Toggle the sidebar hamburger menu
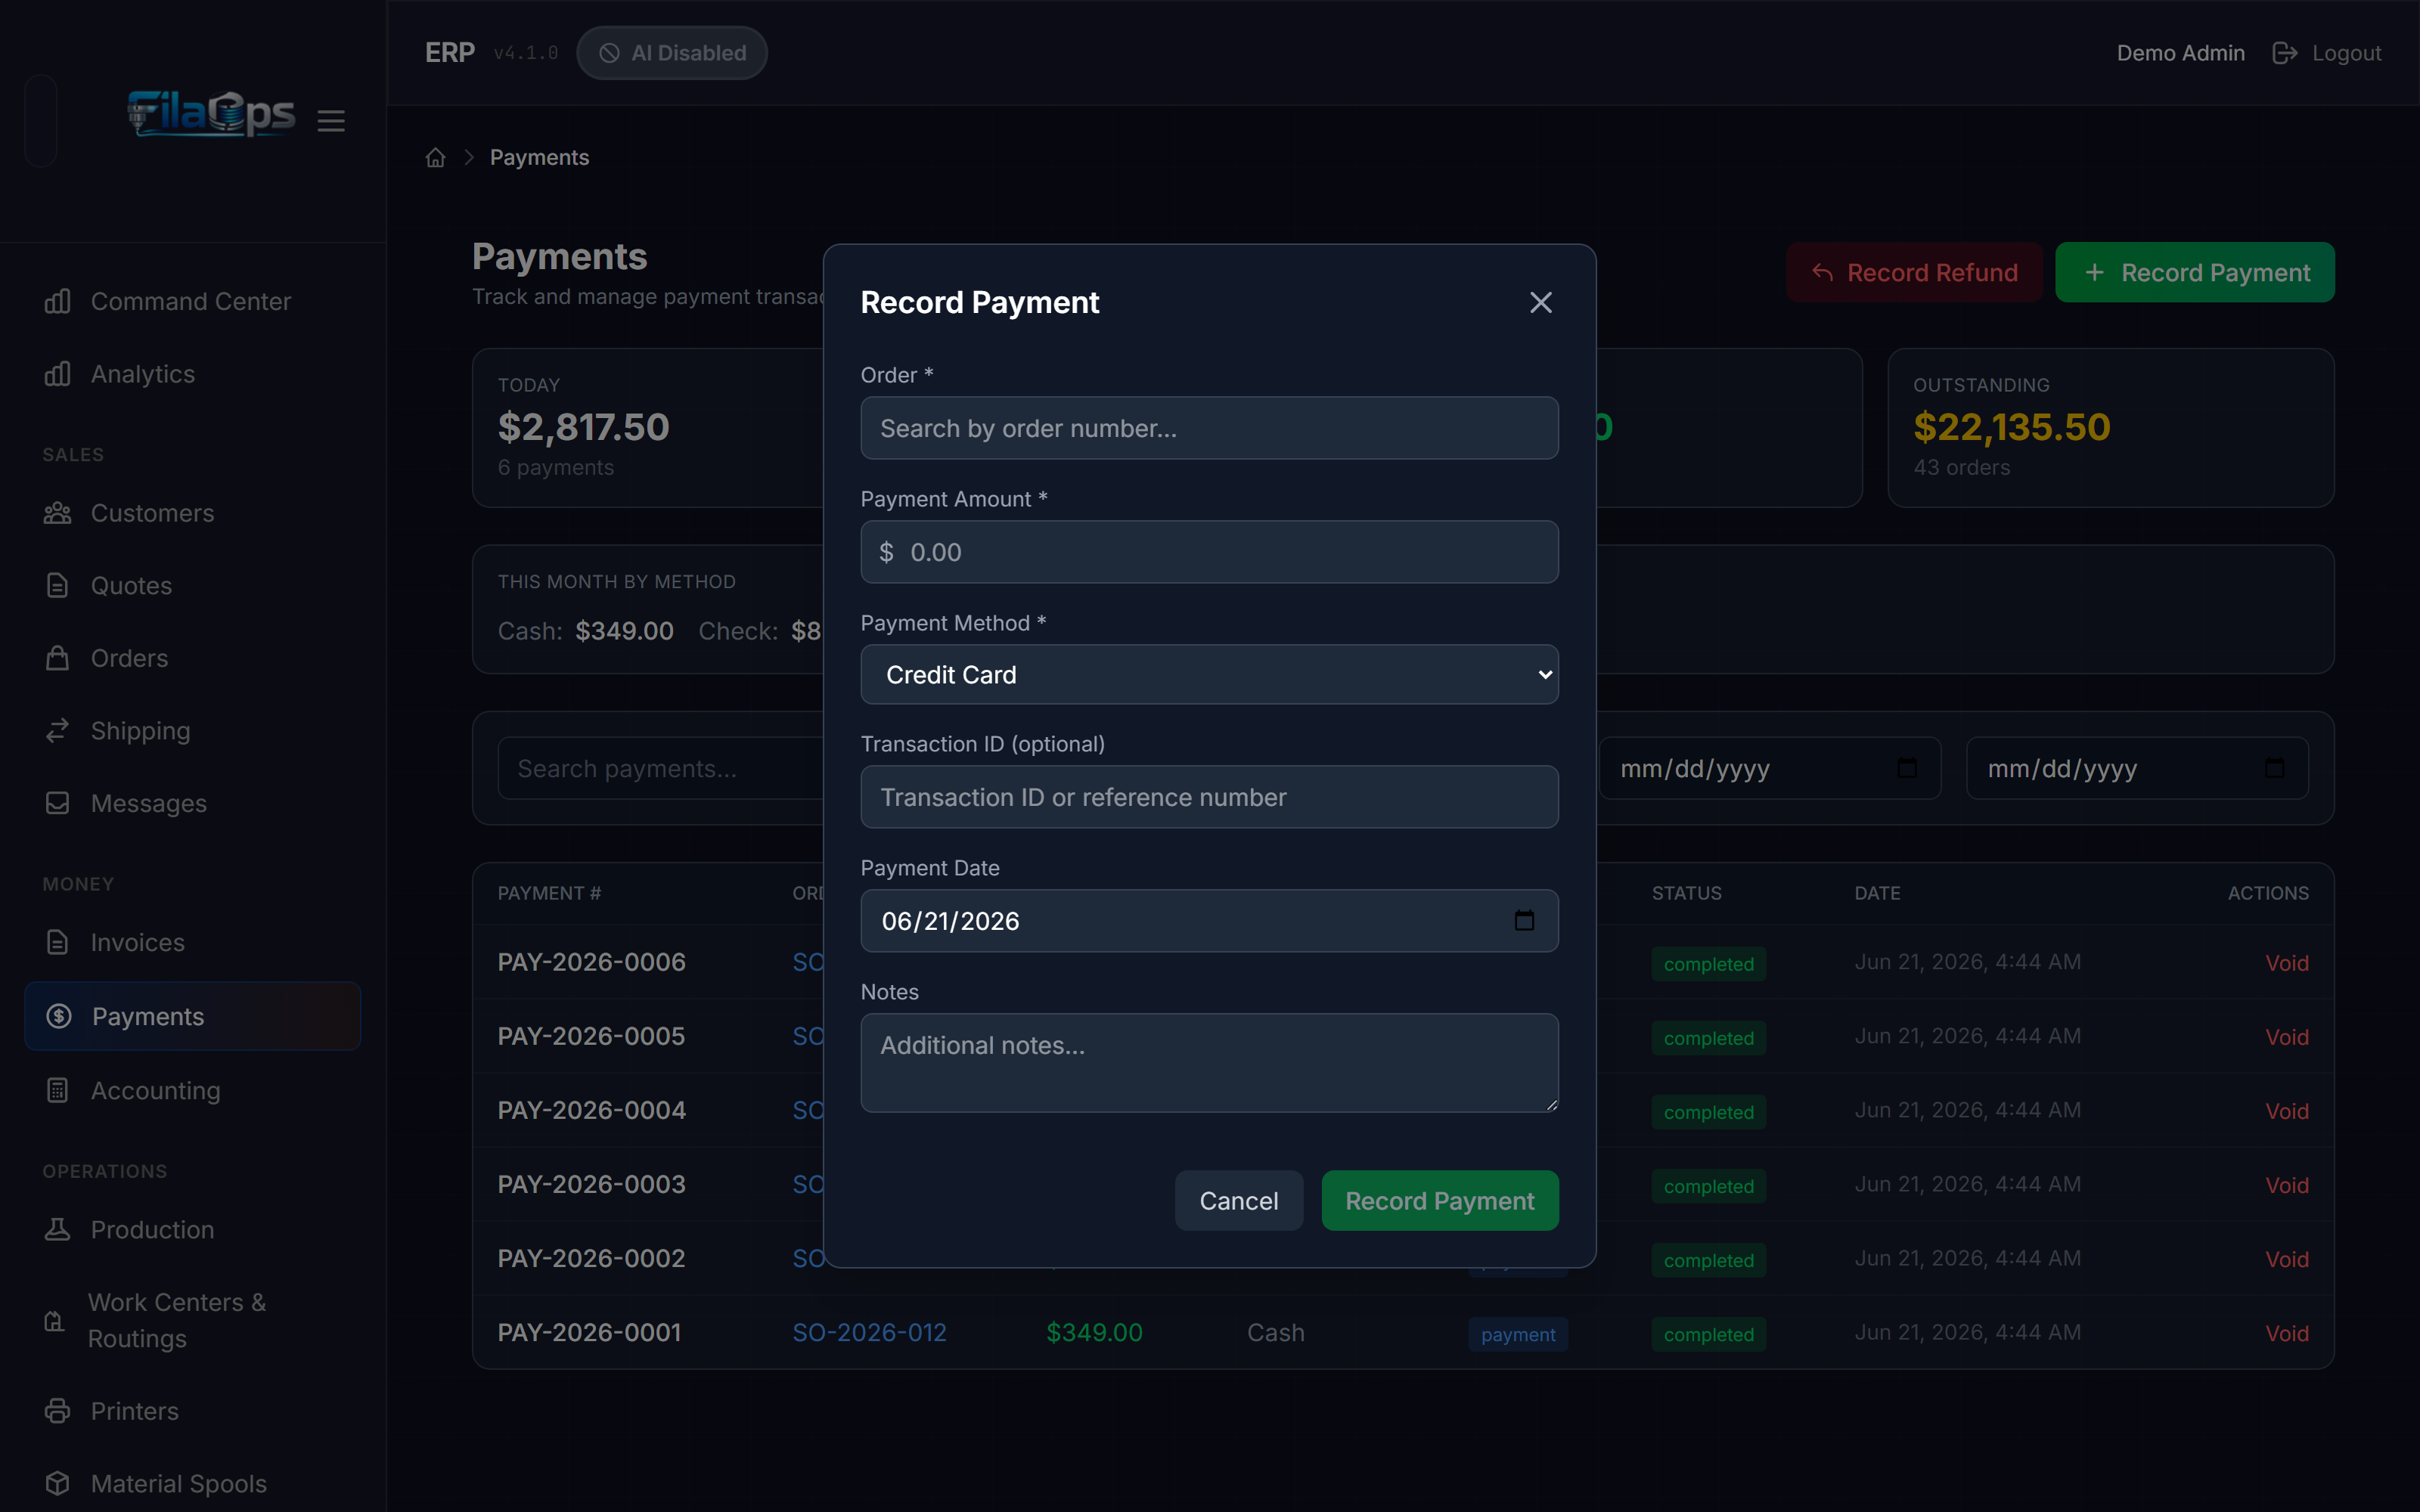This screenshot has width=2420, height=1512. pyautogui.click(x=331, y=121)
